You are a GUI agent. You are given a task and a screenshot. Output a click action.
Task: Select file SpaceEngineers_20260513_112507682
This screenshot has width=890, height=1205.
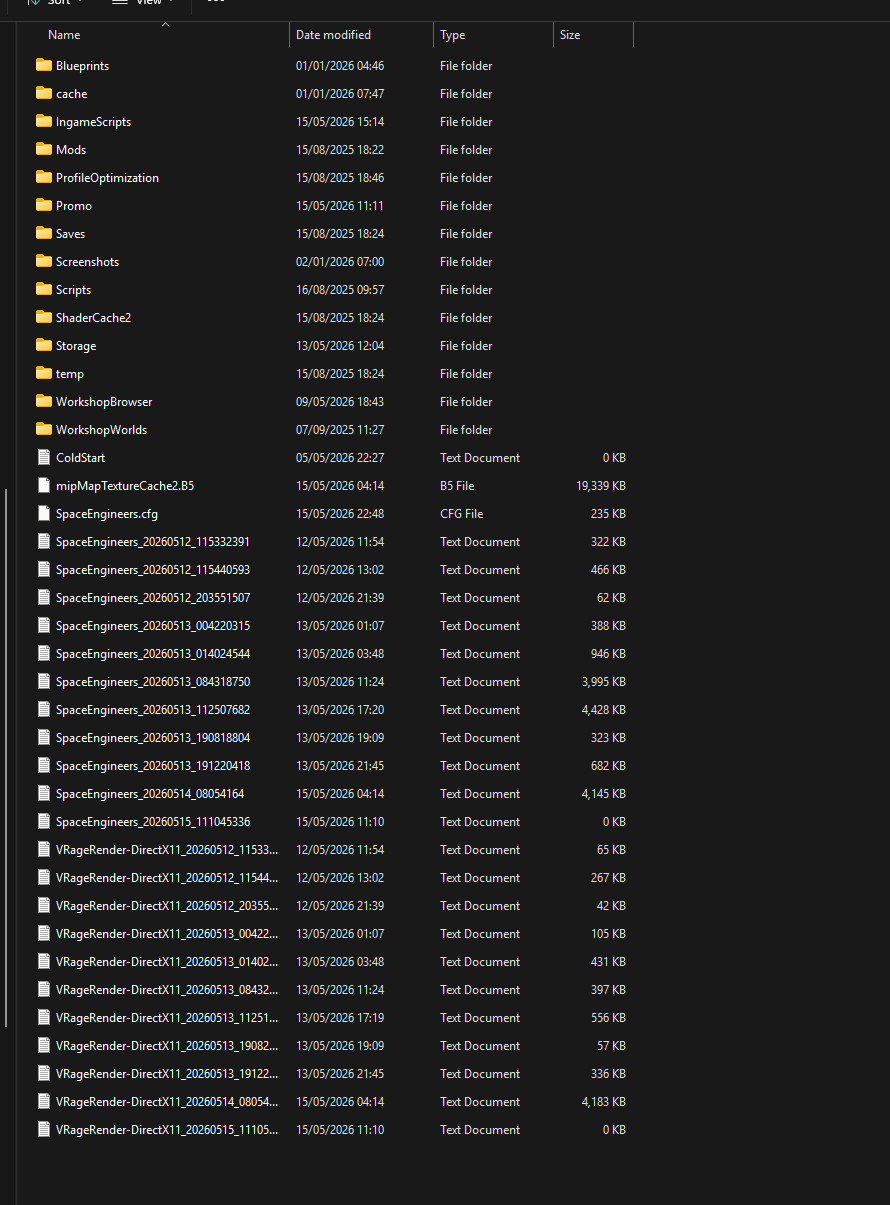[153, 709]
